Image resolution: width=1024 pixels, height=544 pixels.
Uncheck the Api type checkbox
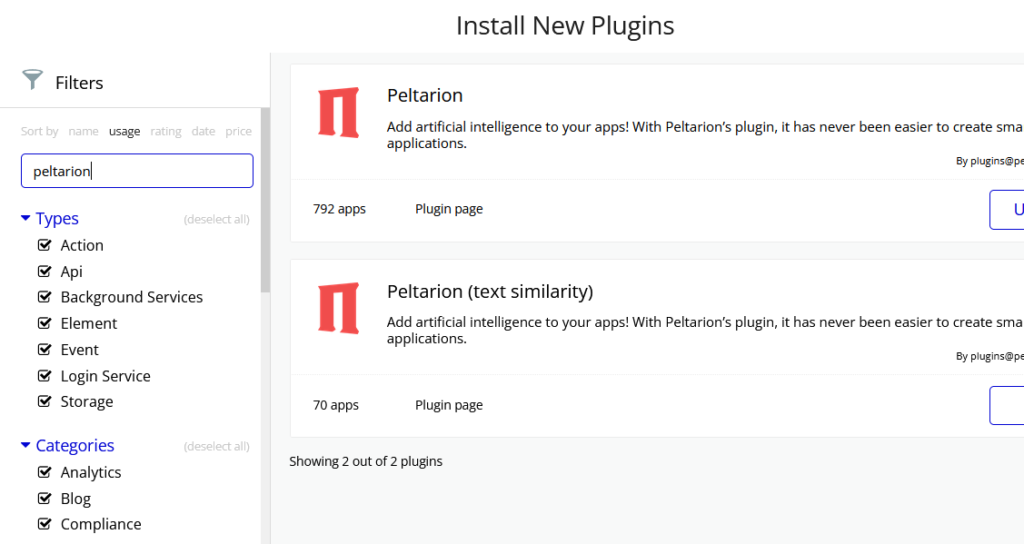coord(44,271)
